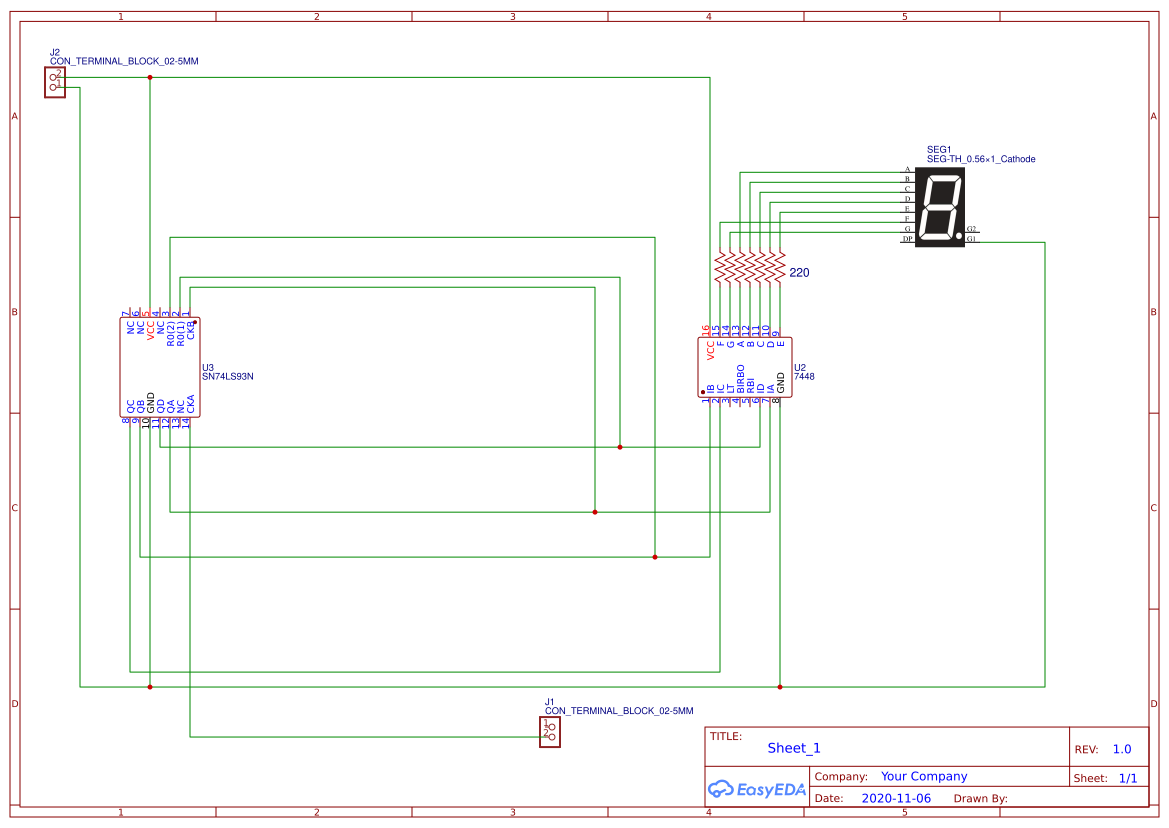Click the junction dot below the 7448

[x=778, y=686]
